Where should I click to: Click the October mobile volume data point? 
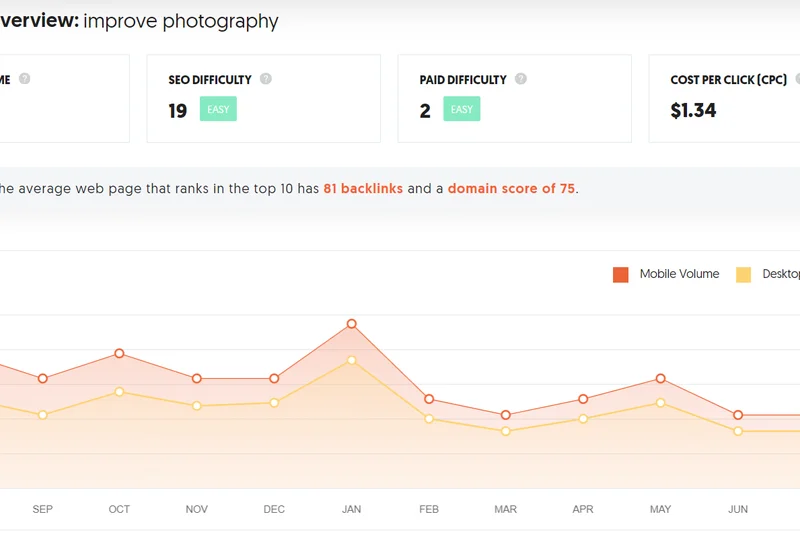pos(119,353)
